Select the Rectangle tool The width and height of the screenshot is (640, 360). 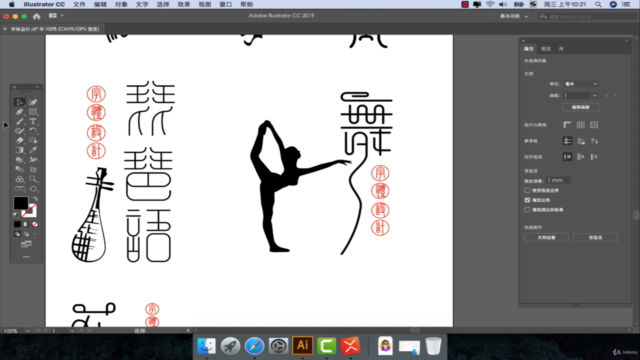33,111
